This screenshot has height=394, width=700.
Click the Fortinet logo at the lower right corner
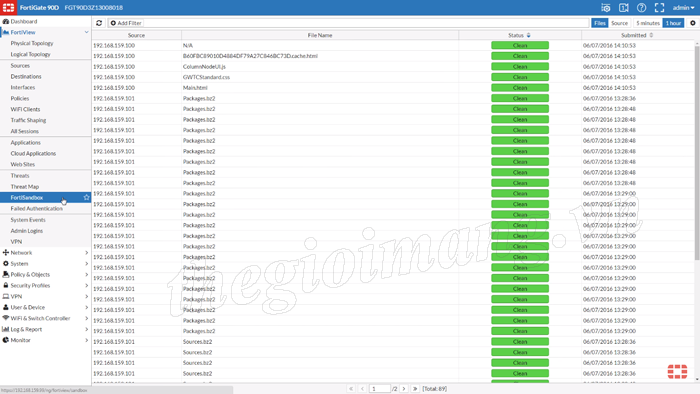pyautogui.click(x=677, y=371)
